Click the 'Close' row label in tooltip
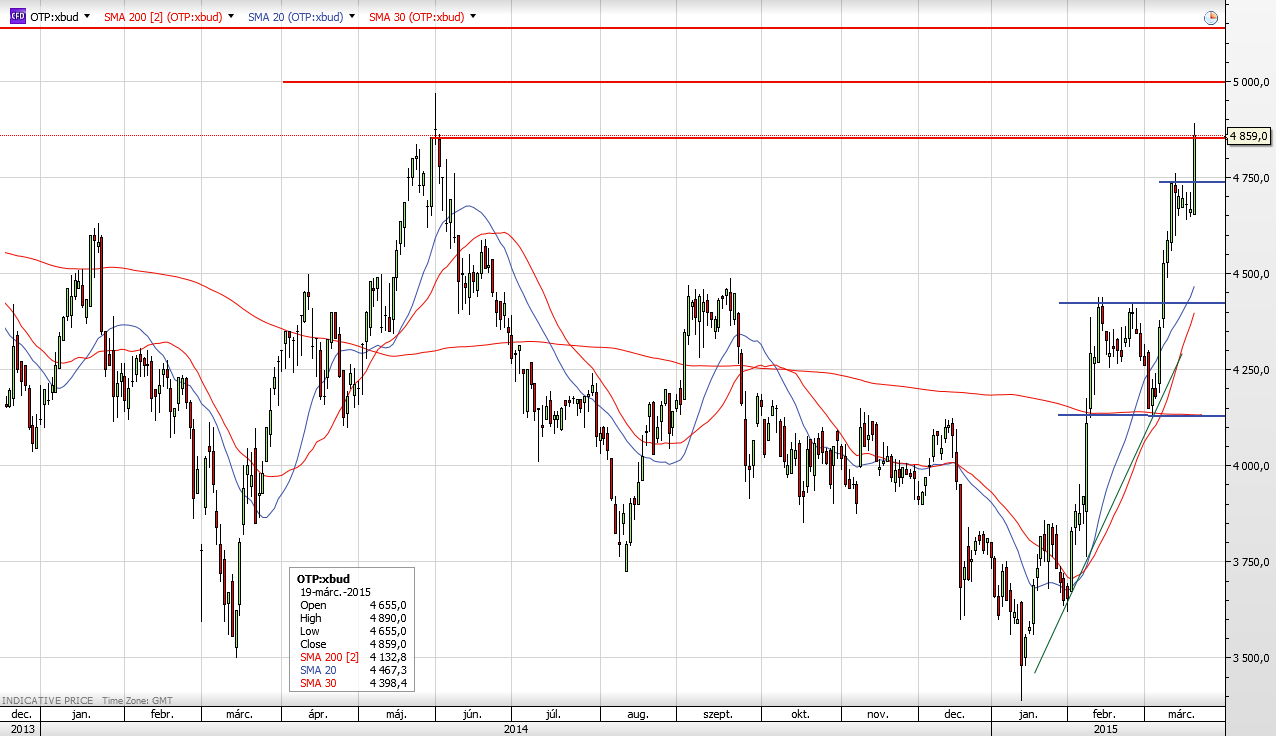 click(x=313, y=644)
